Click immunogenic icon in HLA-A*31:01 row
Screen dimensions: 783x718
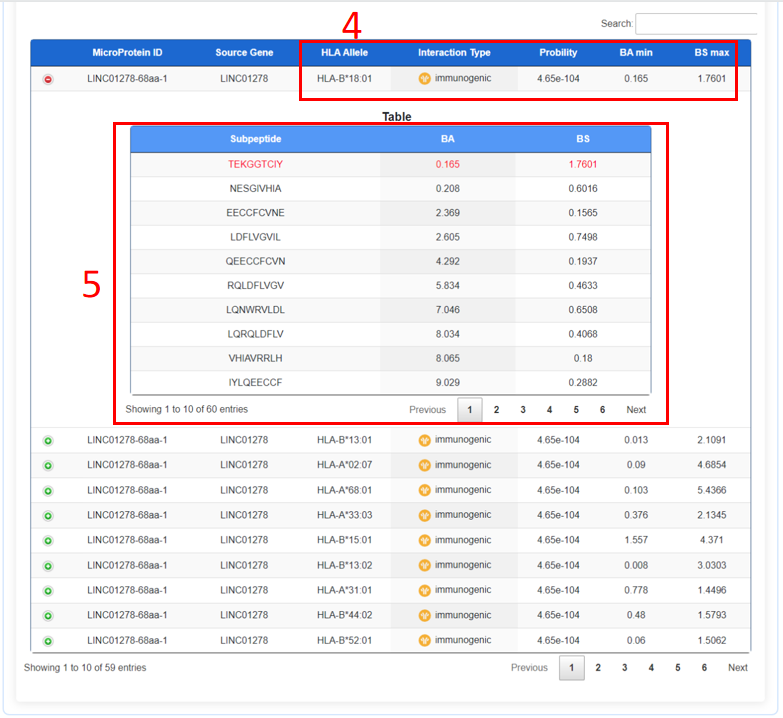(424, 591)
